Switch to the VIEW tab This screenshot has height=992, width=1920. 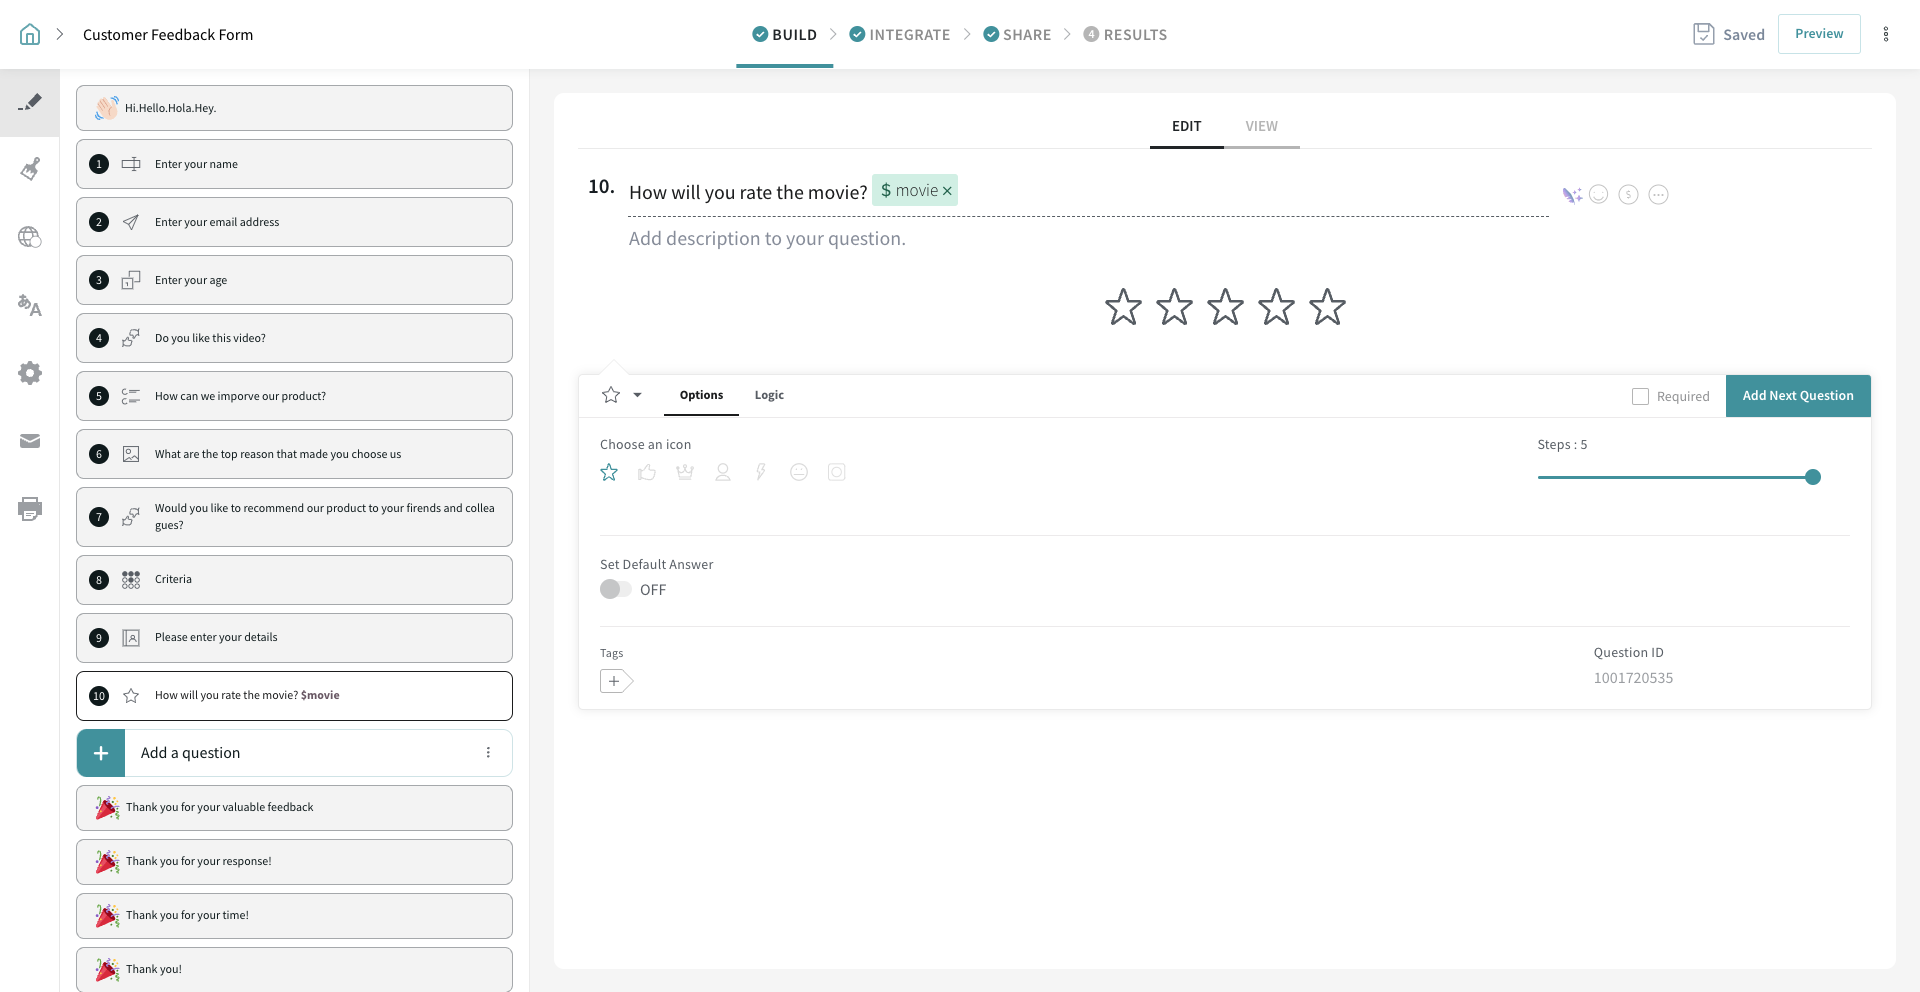click(x=1261, y=126)
